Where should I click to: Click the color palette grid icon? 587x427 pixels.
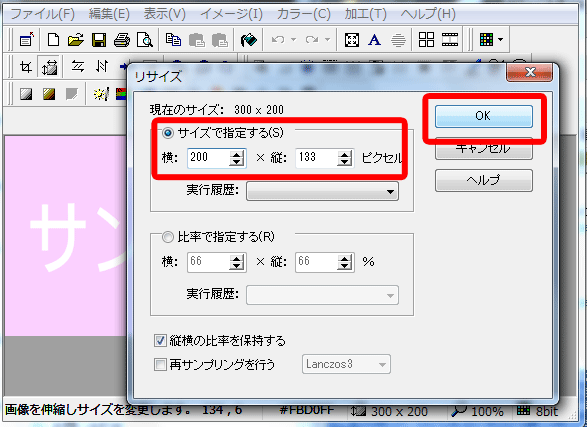(486, 39)
